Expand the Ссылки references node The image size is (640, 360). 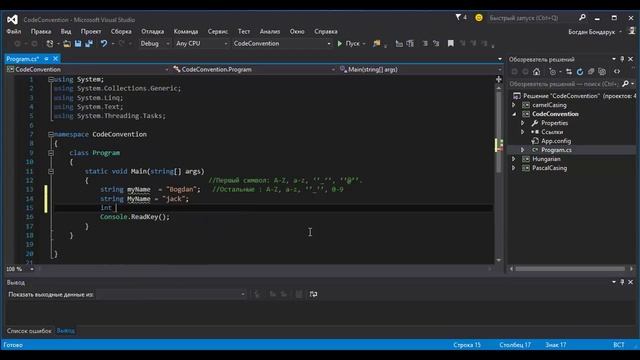[522, 132]
